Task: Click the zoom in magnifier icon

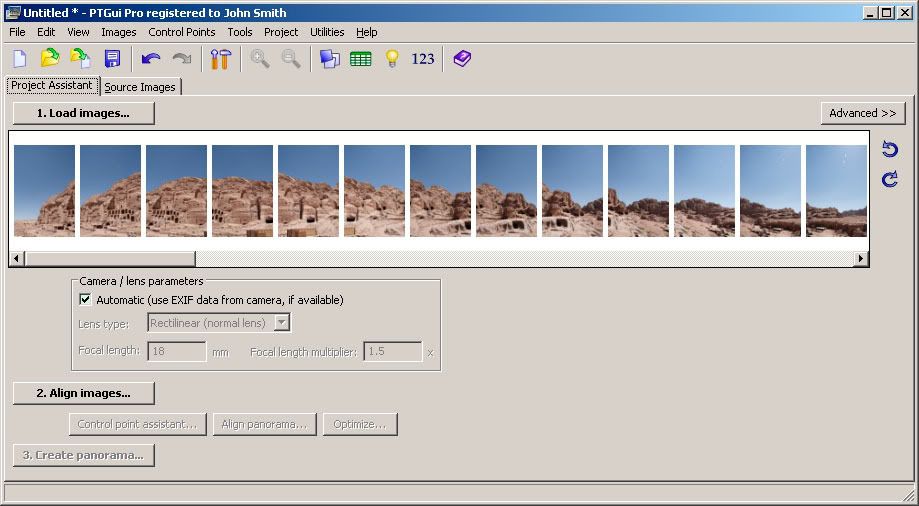Action: [260, 59]
